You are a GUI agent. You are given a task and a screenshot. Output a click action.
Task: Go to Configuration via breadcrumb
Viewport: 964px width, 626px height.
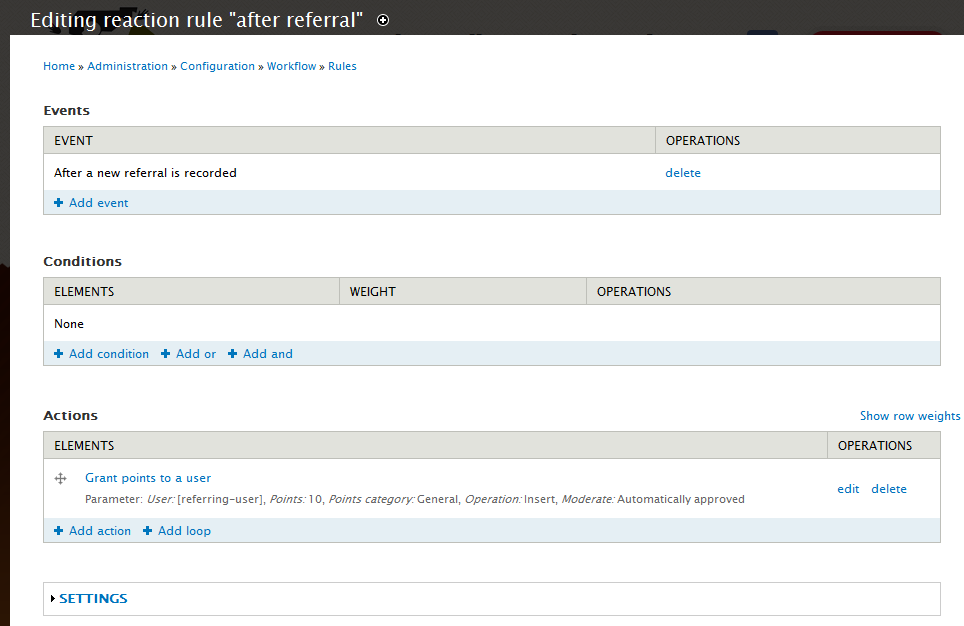[217, 65]
